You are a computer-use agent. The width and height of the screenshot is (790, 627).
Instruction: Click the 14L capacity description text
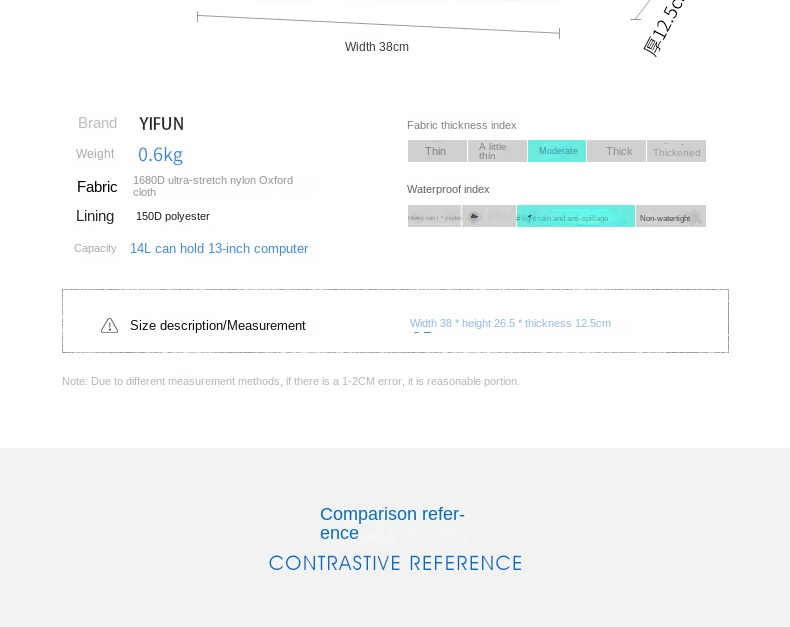click(x=219, y=248)
